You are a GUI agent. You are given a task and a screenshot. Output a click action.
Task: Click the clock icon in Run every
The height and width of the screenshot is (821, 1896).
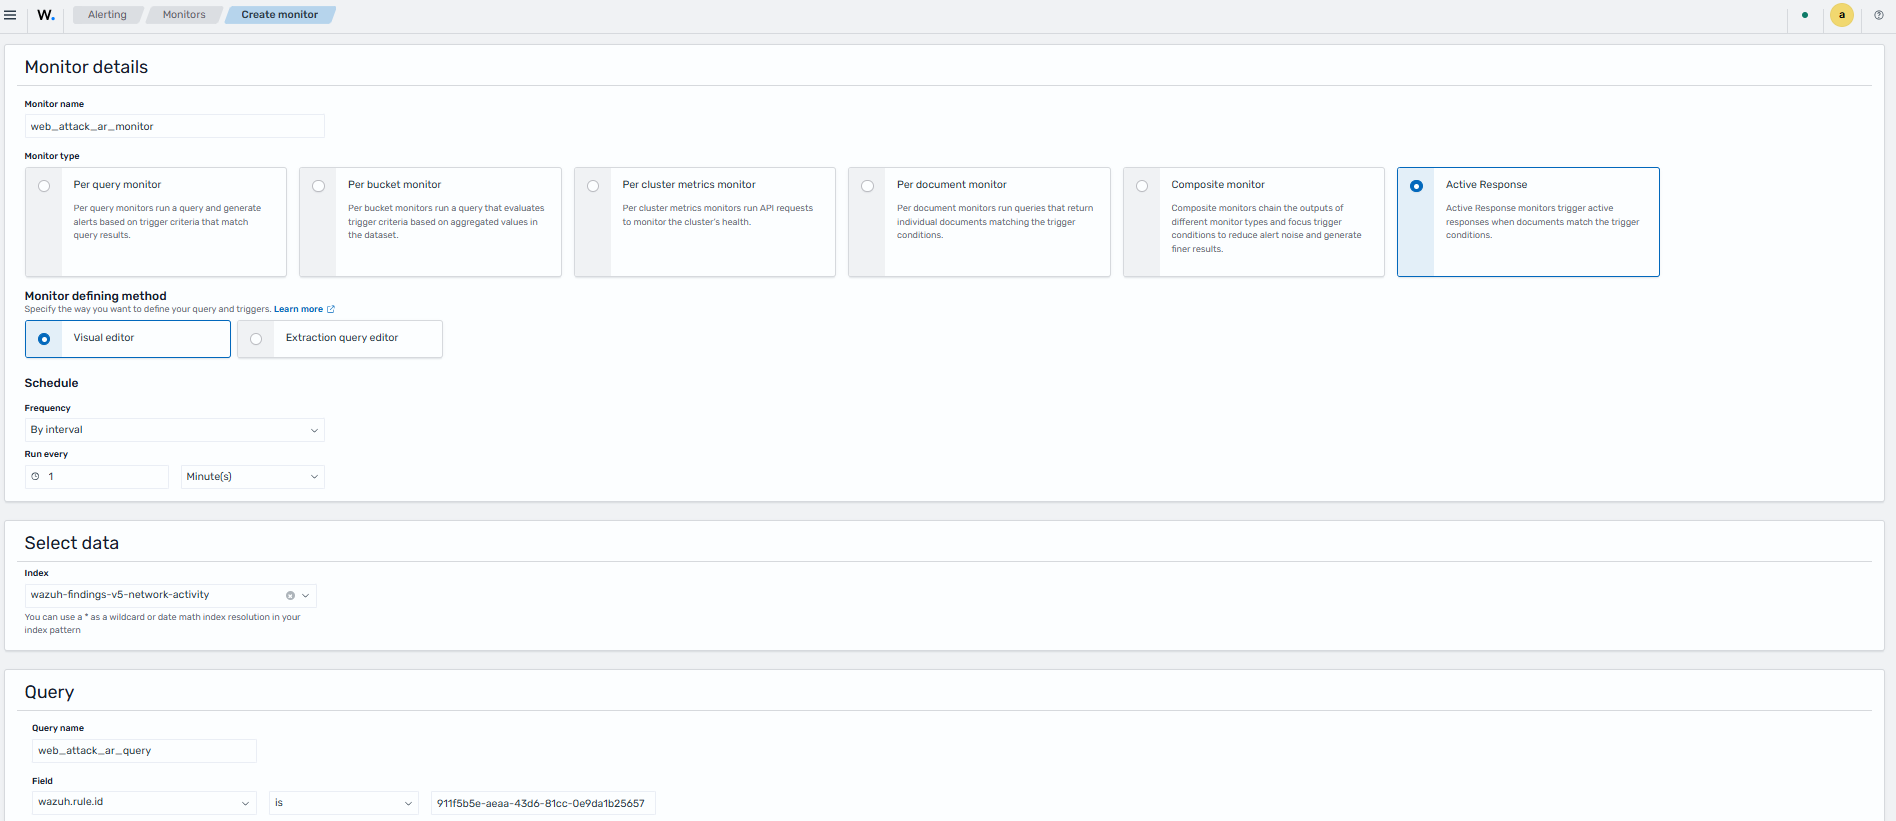tap(35, 477)
